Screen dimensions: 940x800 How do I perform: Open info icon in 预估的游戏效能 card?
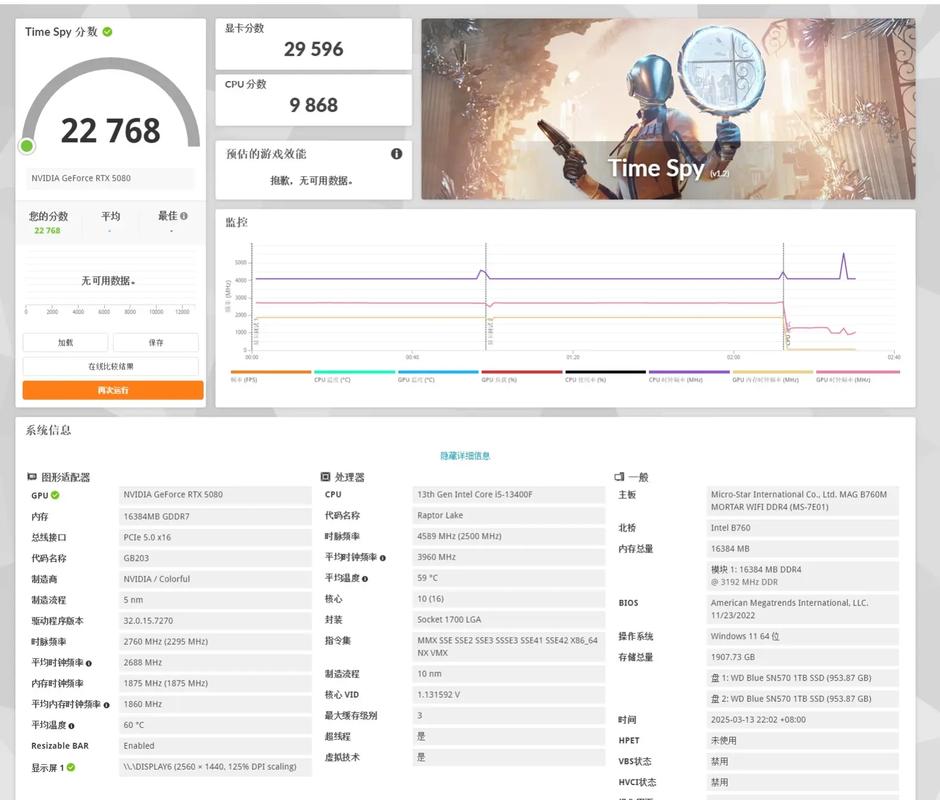pyautogui.click(x=396, y=154)
